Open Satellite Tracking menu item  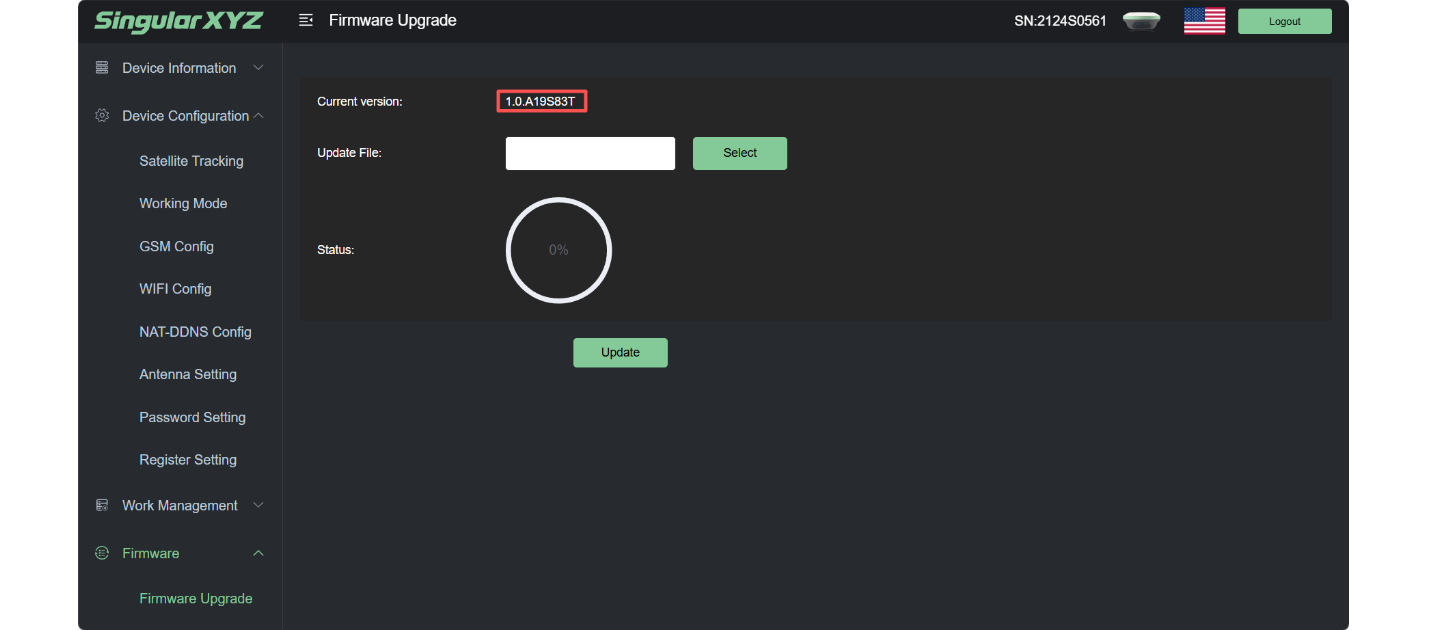(x=191, y=161)
